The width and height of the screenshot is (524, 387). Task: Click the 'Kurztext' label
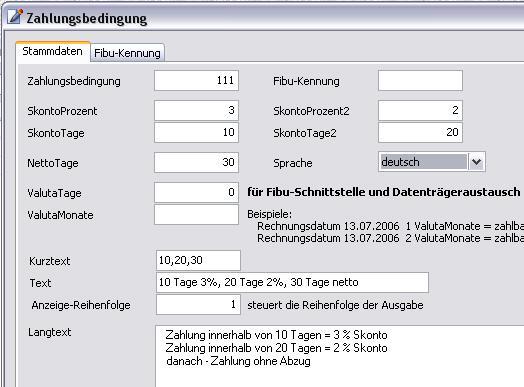[49, 261]
